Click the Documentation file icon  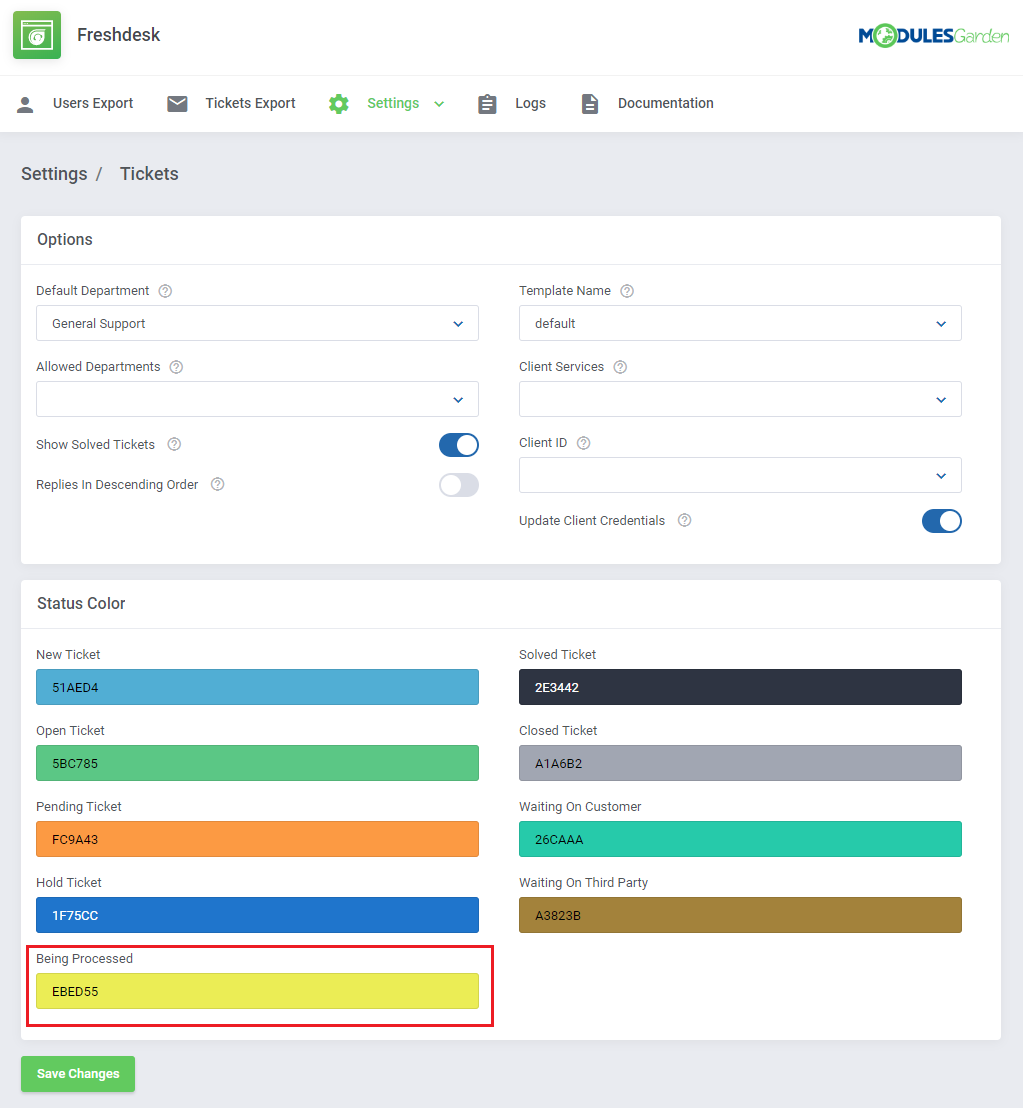coord(590,104)
